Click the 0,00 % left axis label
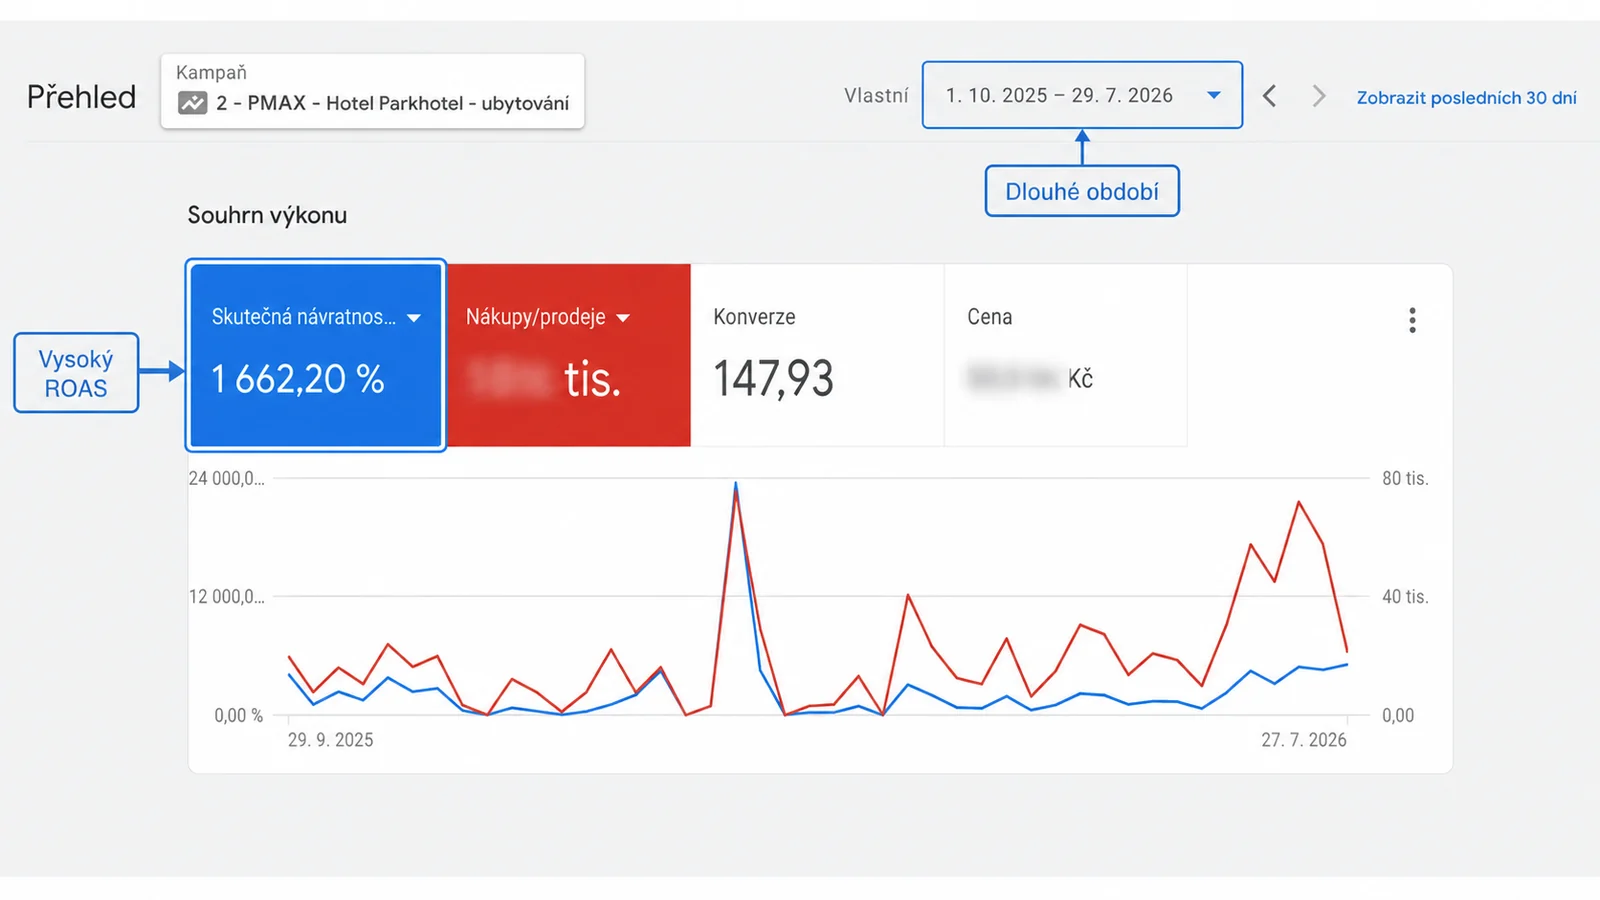1600x900 pixels. tap(239, 716)
